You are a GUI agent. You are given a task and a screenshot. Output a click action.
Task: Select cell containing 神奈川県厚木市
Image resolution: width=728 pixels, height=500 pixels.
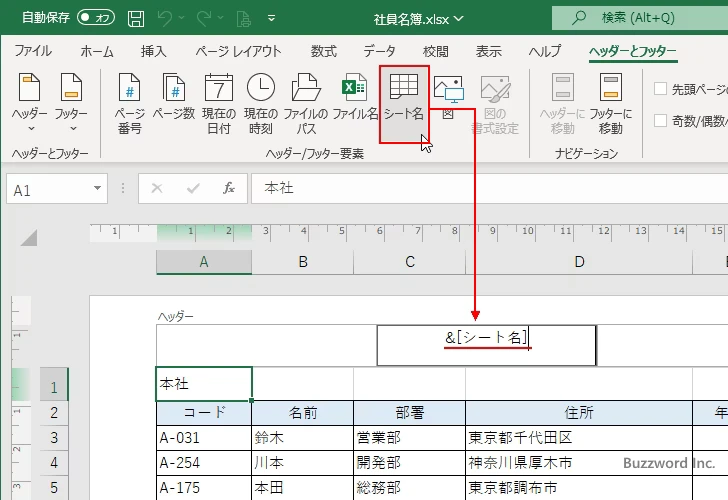pos(579,463)
